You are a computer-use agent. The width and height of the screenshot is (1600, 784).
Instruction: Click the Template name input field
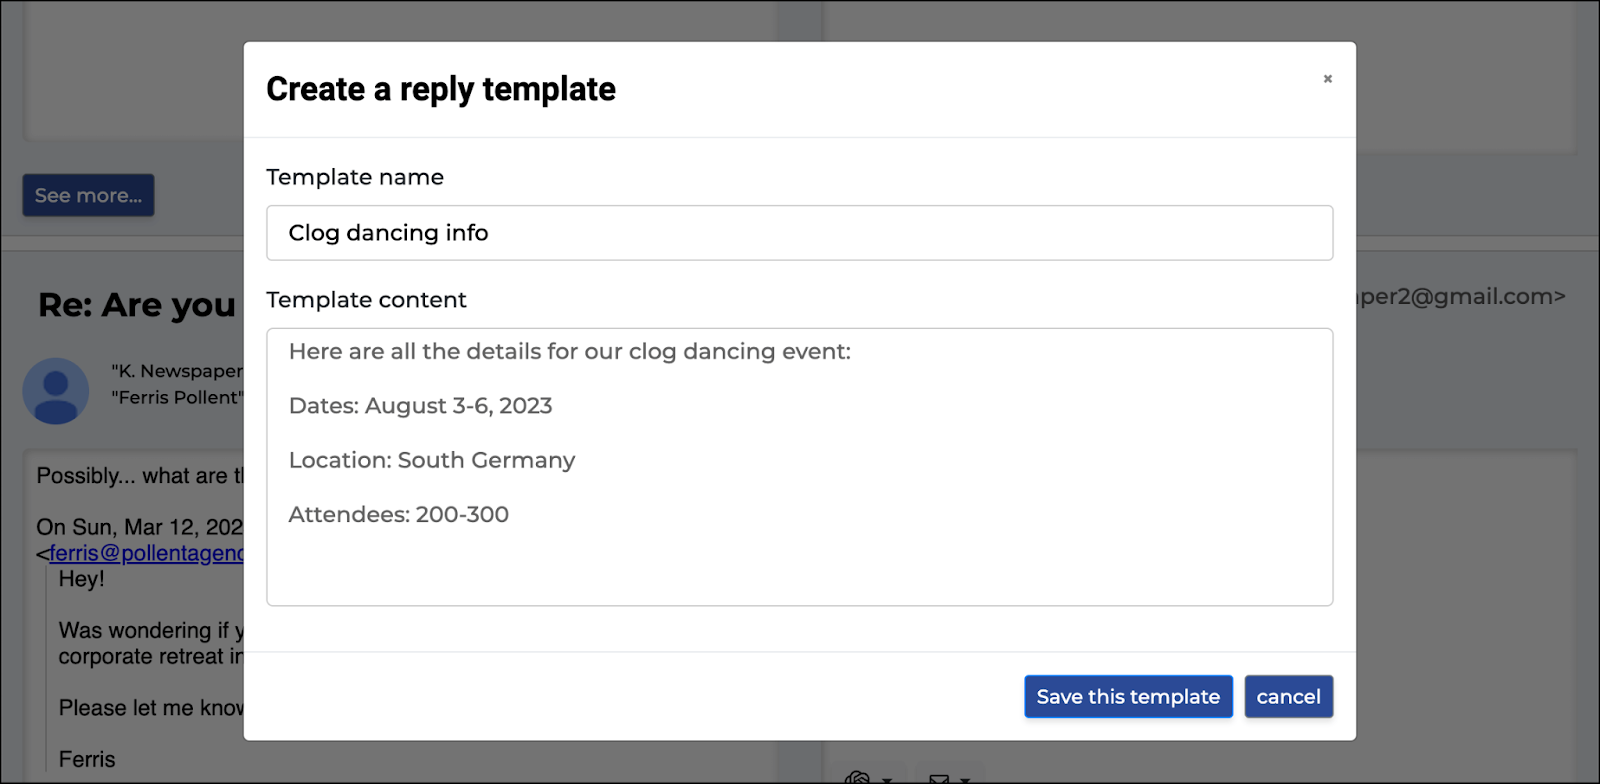(799, 233)
